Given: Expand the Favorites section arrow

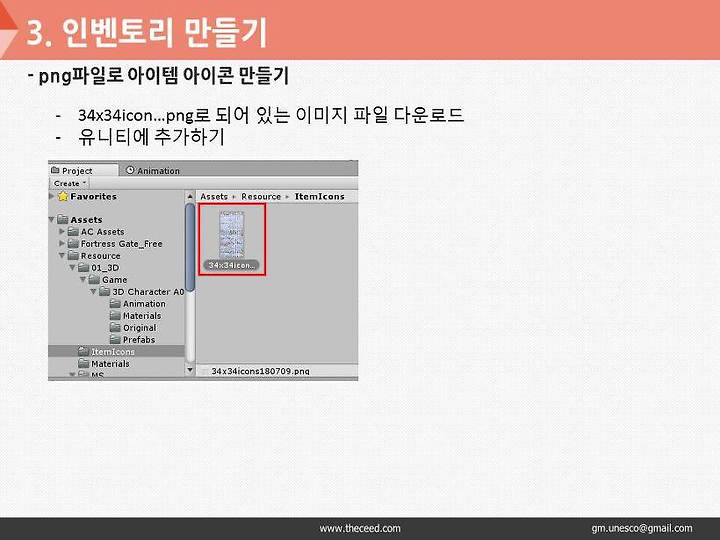Looking at the screenshot, I should pyautogui.click(x=51, y=197).
